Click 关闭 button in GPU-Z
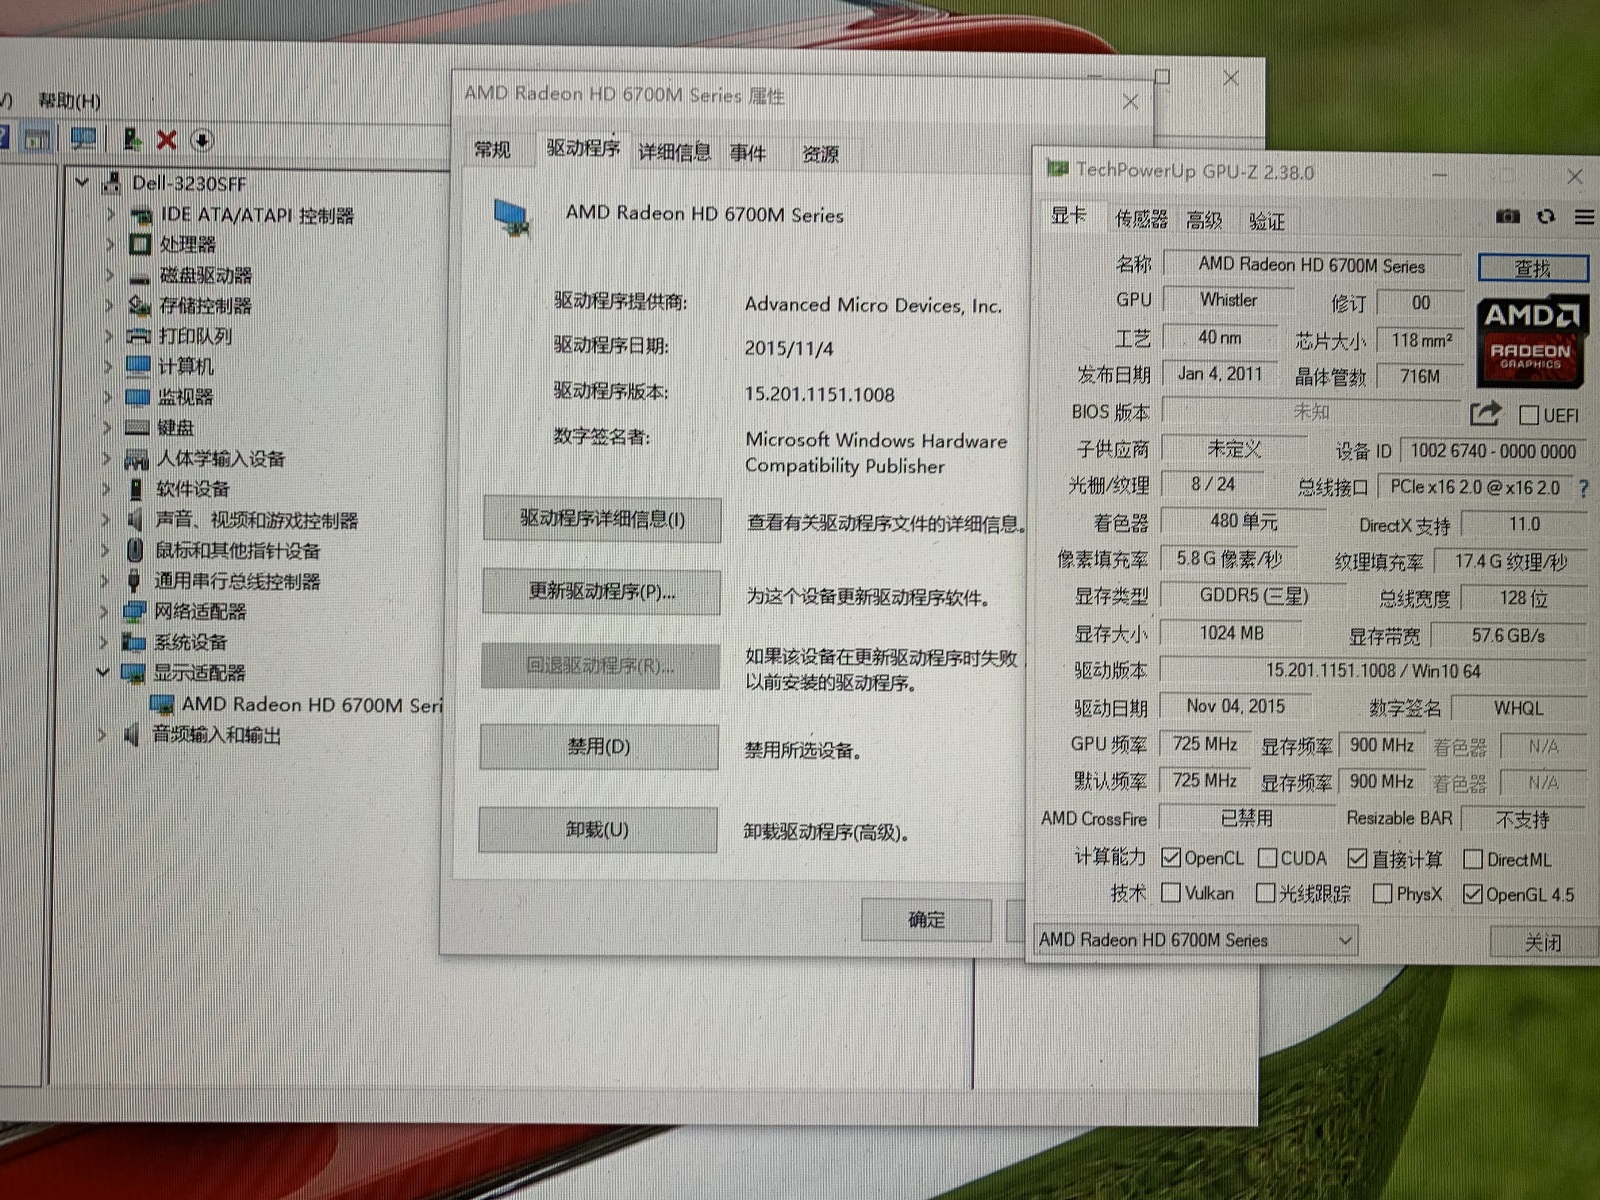1600x1200 pixels. click(x=1543, y=942)
